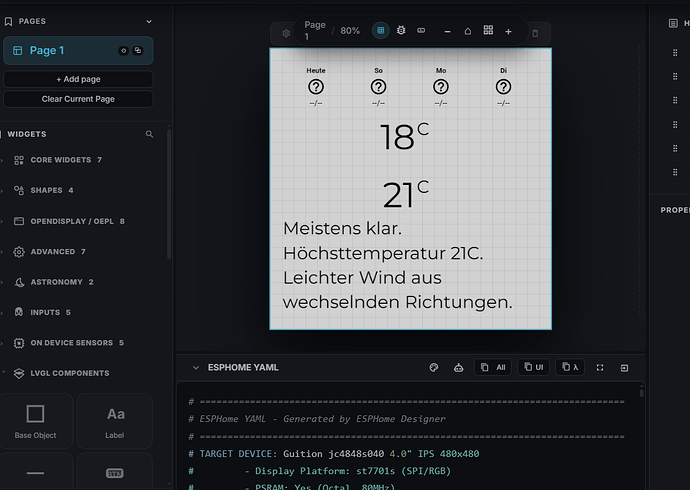This screenshot has height=490, width=690.
Task: Copy lambda code with the λ button
Action: pos(570,367)
